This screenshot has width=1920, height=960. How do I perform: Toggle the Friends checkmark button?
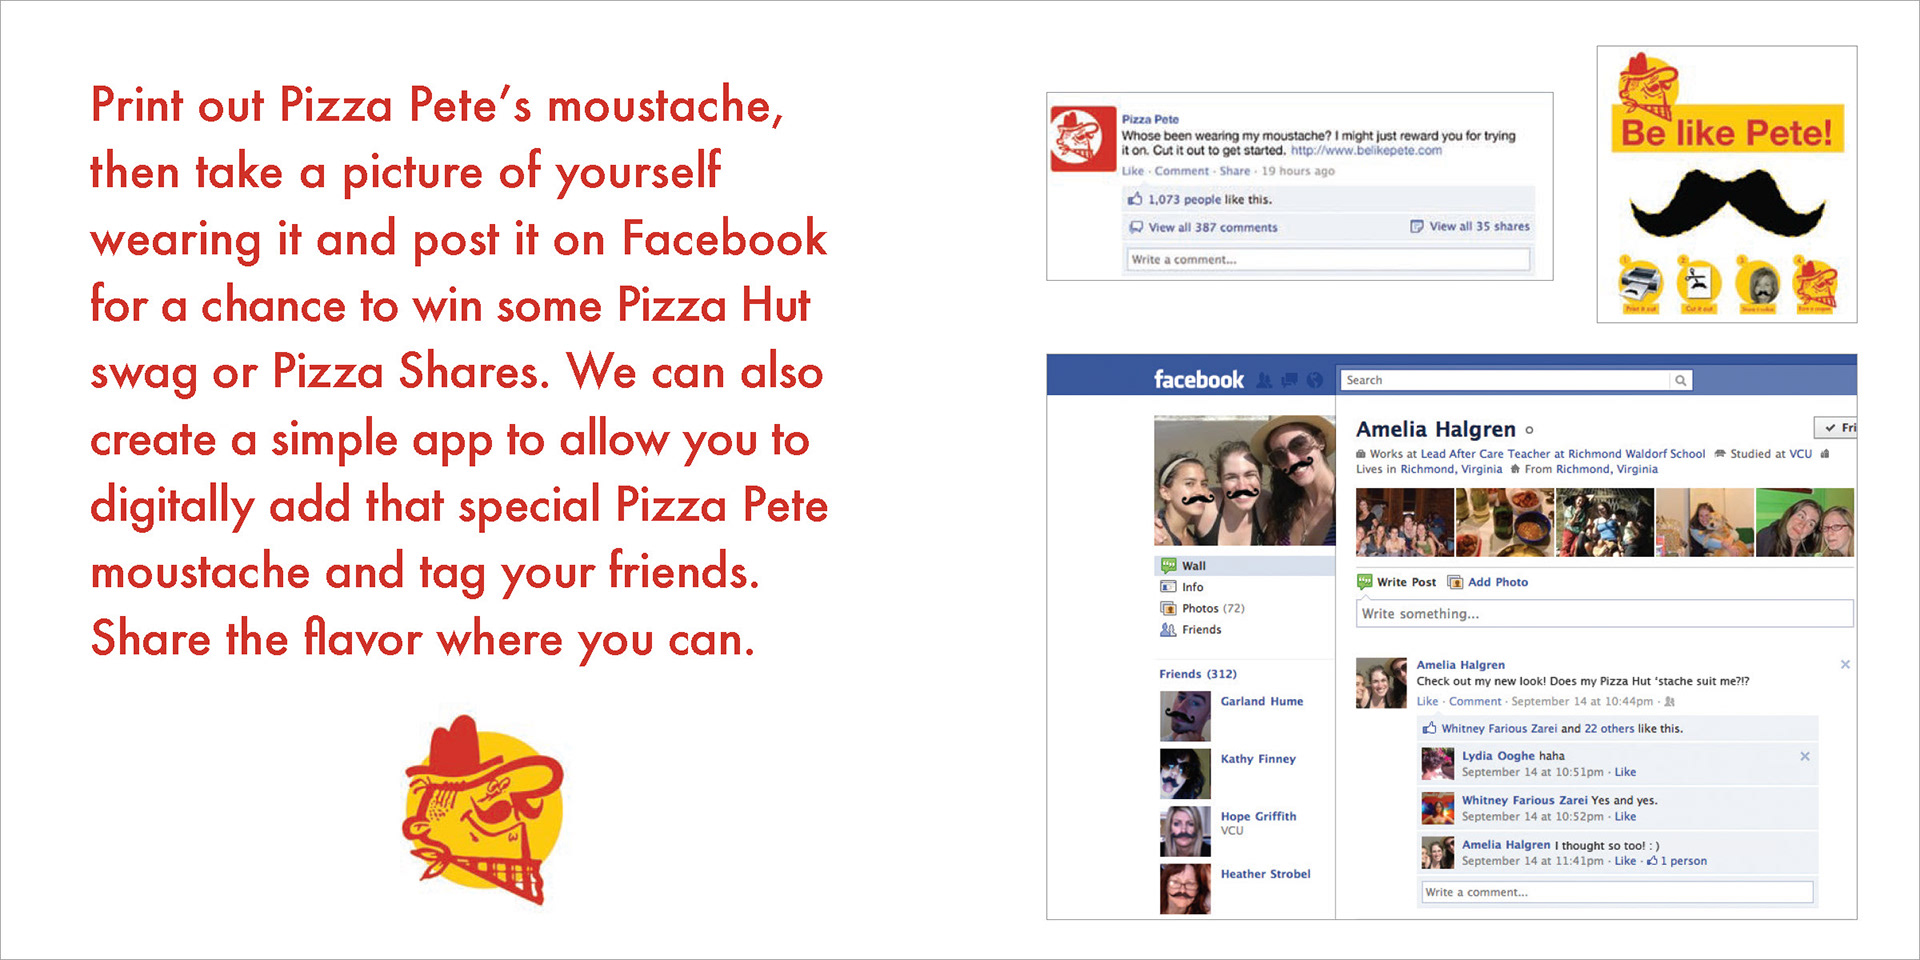[x=1835, y=427]
